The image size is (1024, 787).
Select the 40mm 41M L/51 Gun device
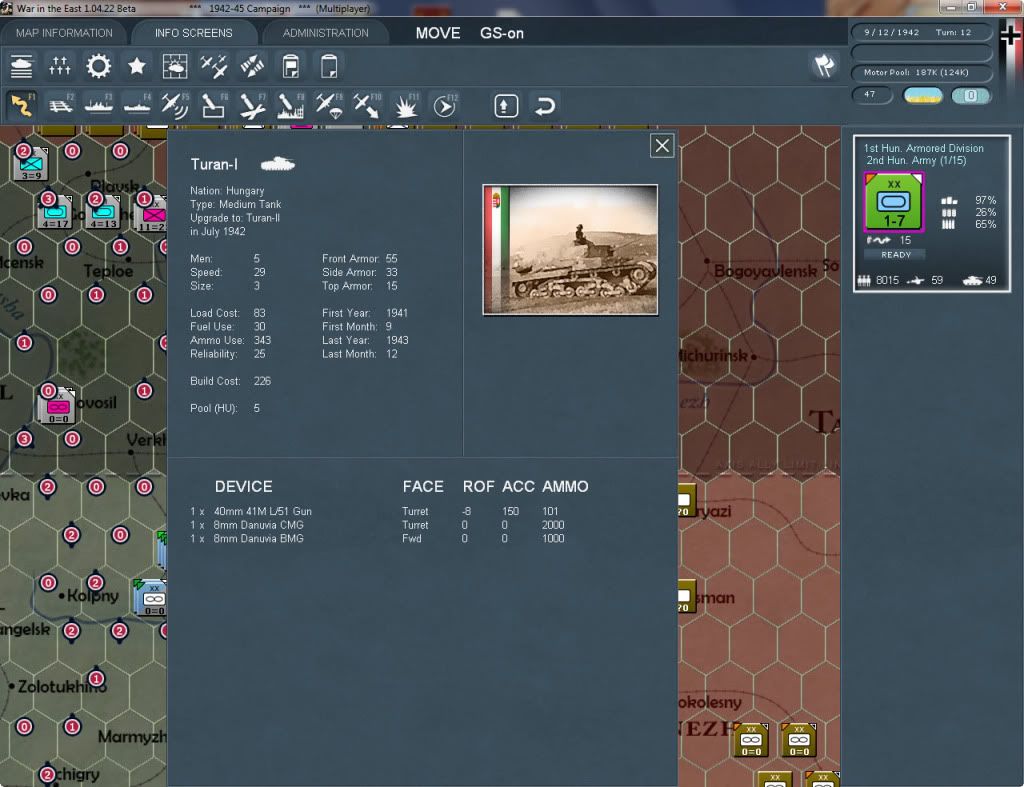pyautogui.click(x=263, y=511)
